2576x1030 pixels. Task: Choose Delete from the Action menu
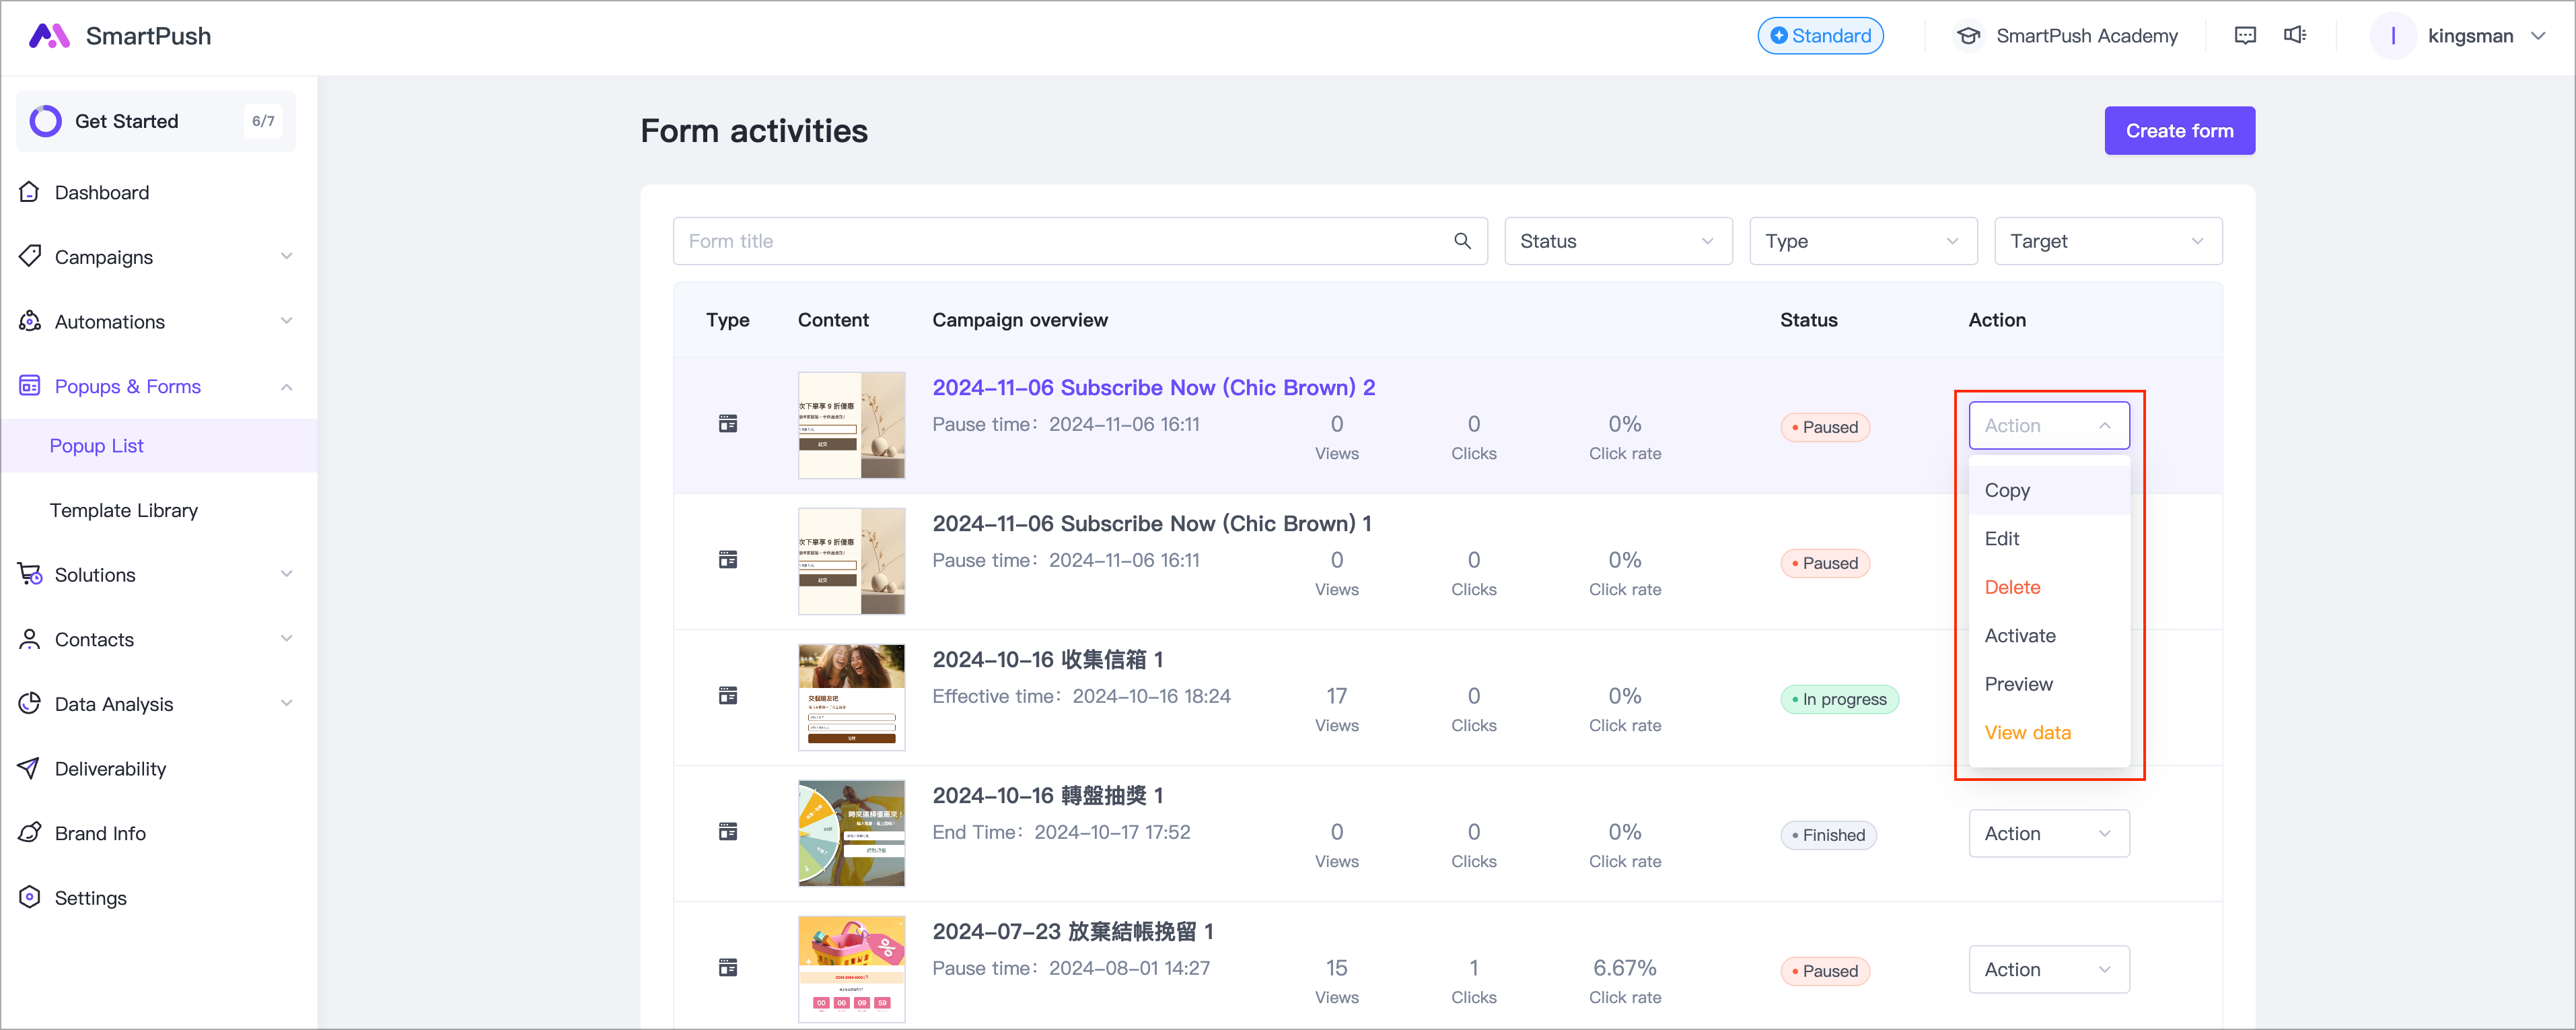(2012, 587)
